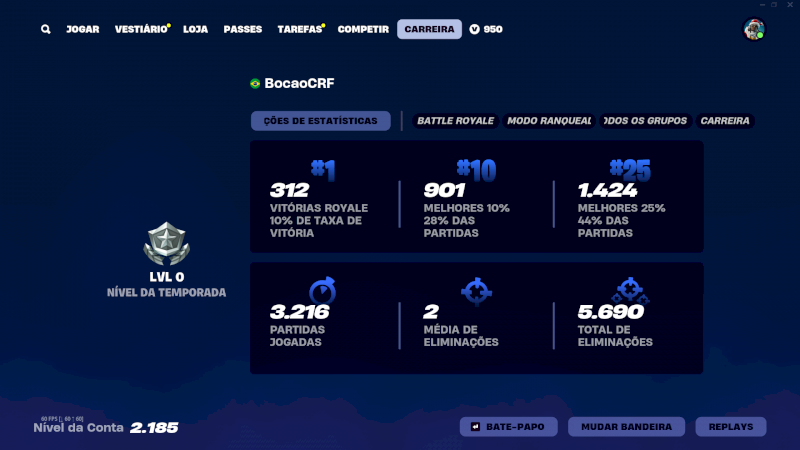800x450 pixels.
Task: Open the Bate-Papo chat button
Action: 509,427
